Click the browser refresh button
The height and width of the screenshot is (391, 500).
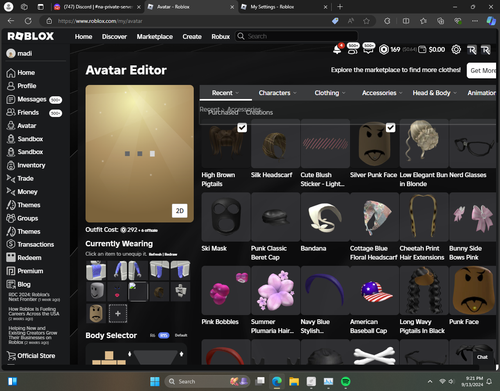coord(28,21)
